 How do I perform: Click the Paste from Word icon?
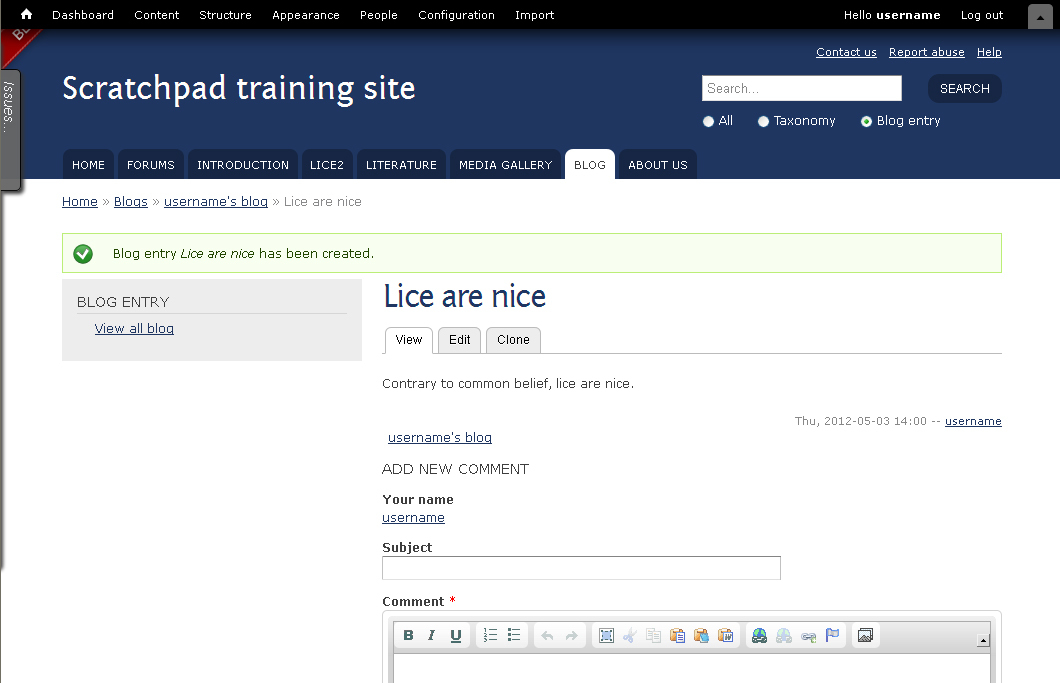tap(725, 635)
